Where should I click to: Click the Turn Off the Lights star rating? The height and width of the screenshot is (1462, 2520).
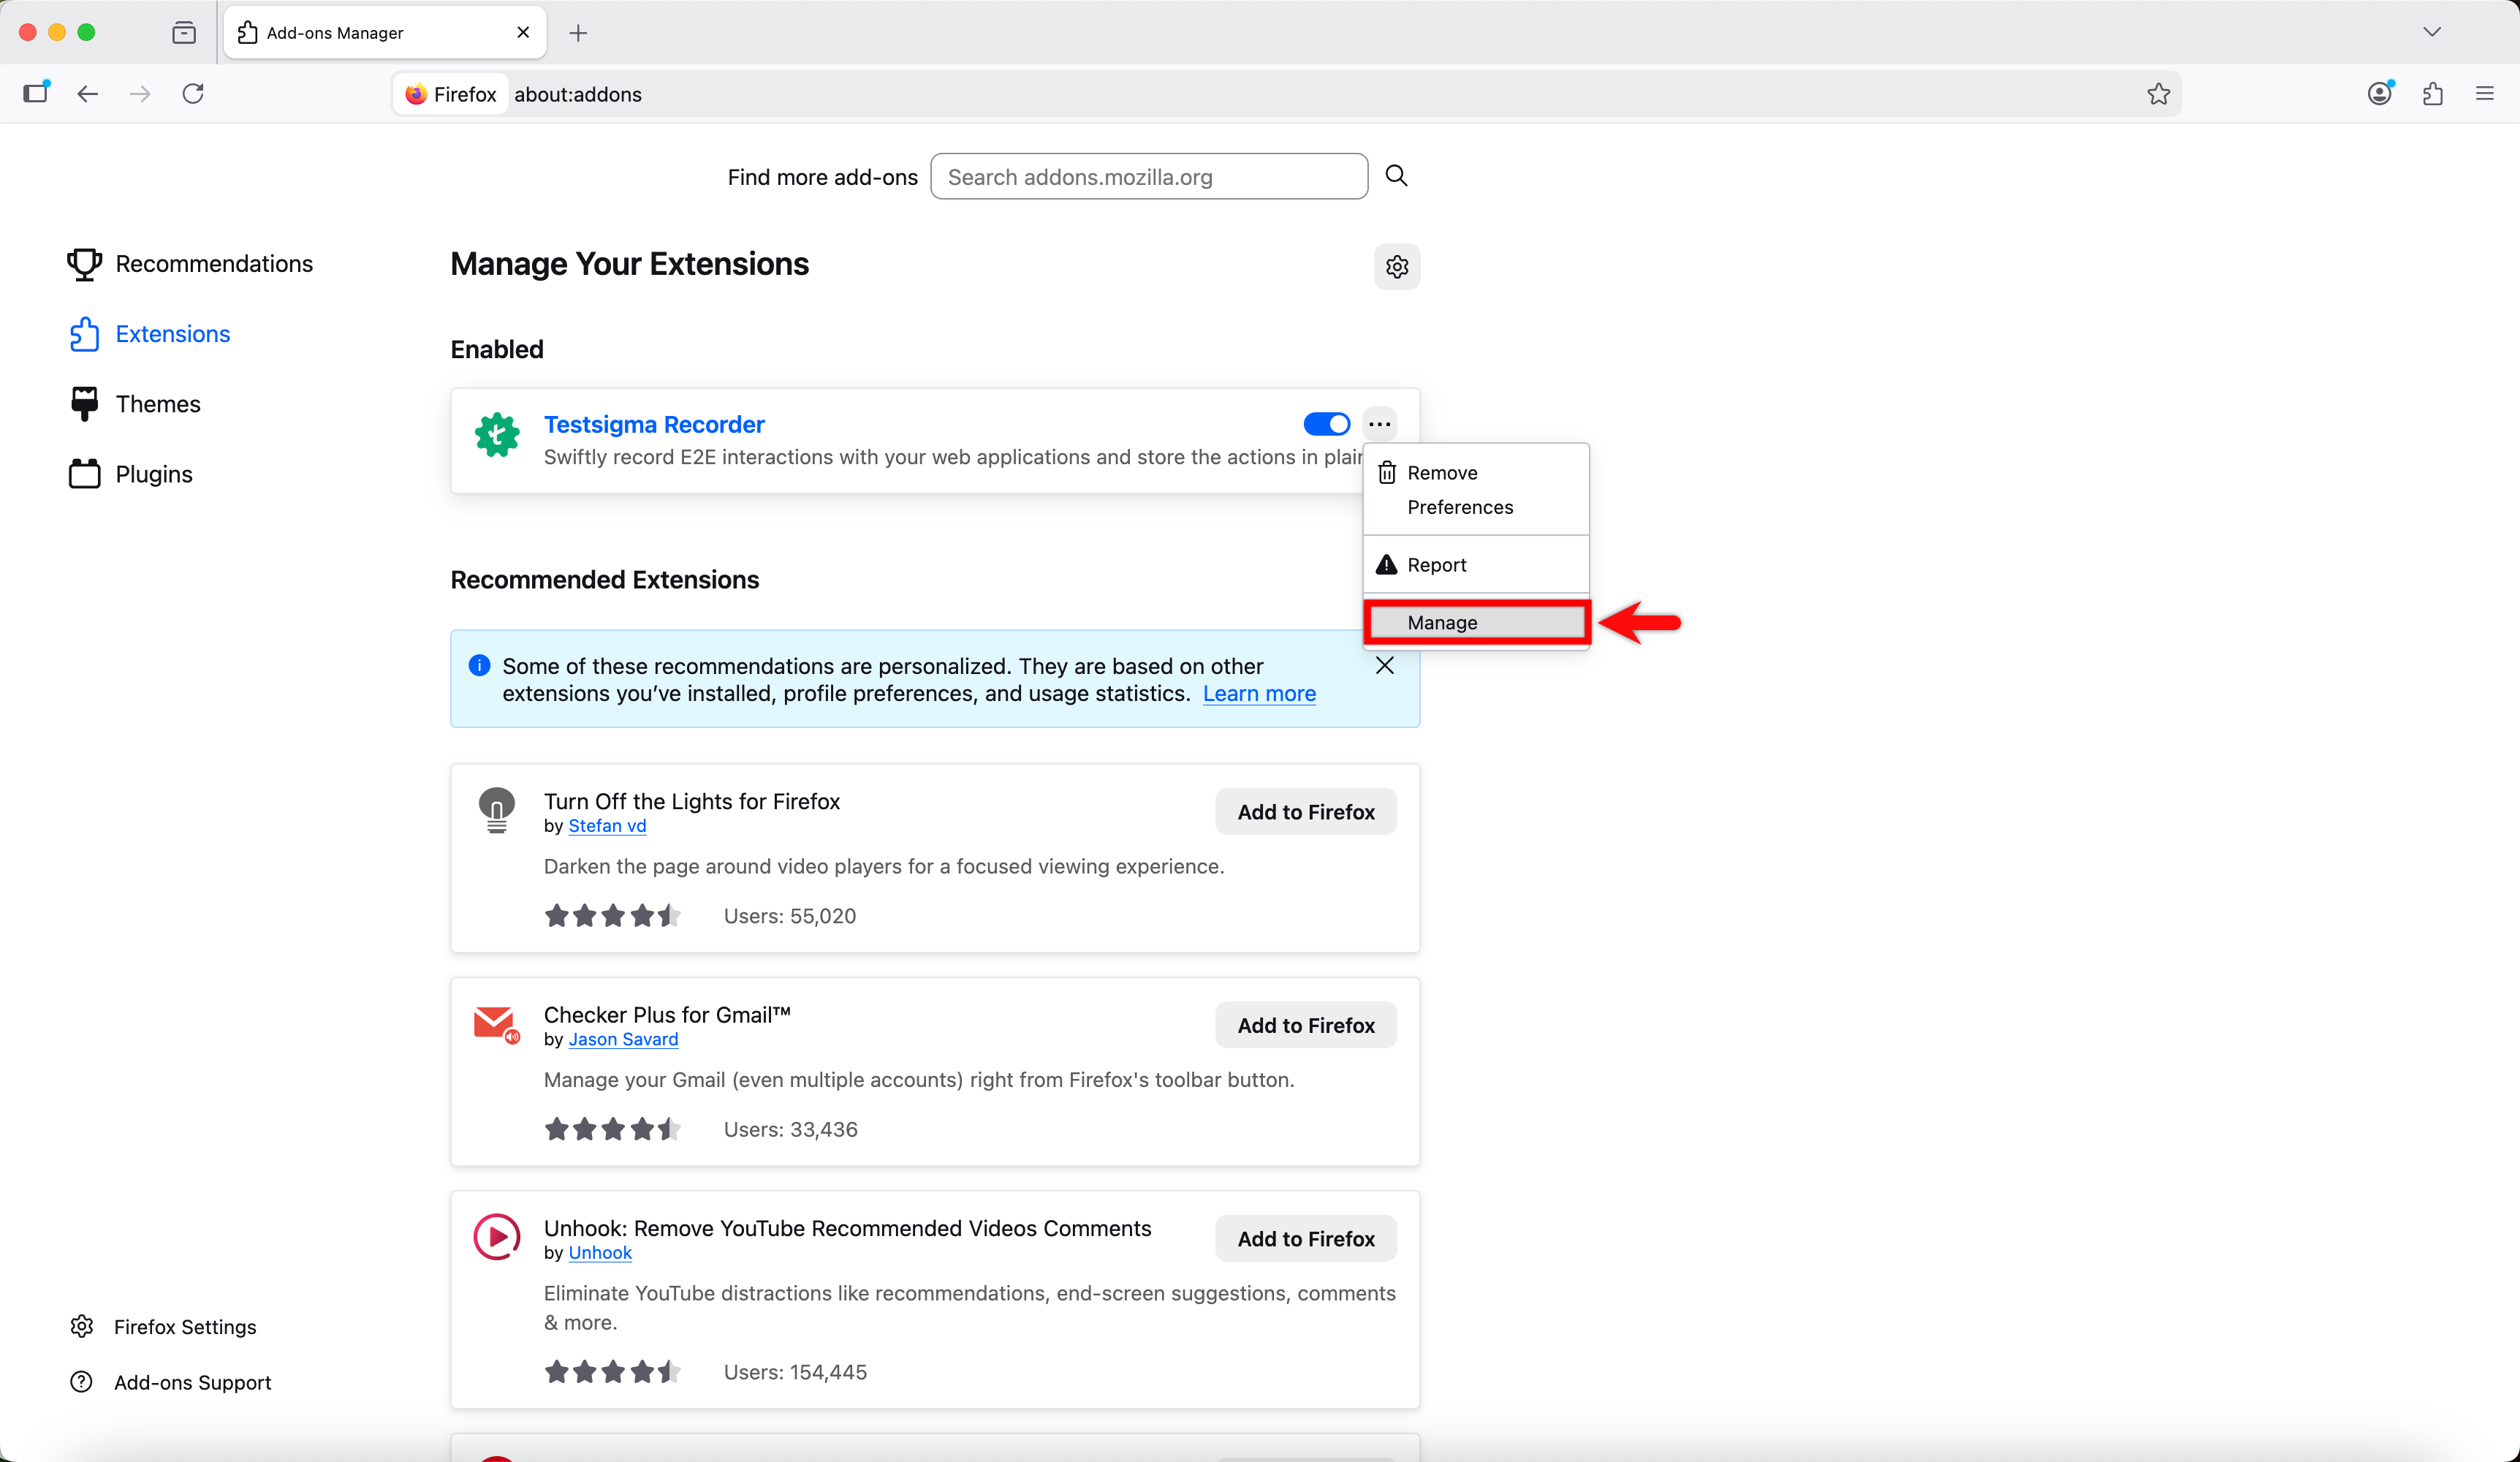coord(613,916)
